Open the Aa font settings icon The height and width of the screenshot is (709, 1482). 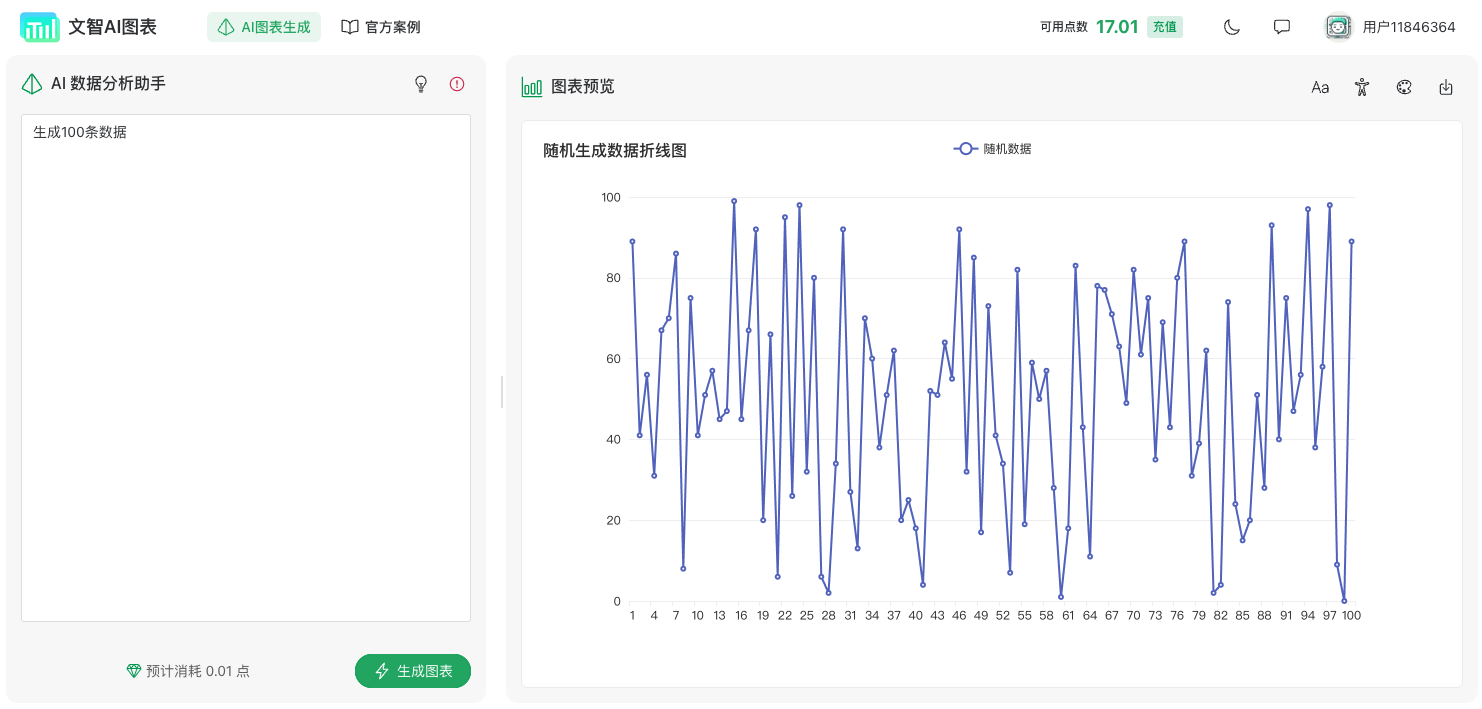click(x=1320, y=87)
